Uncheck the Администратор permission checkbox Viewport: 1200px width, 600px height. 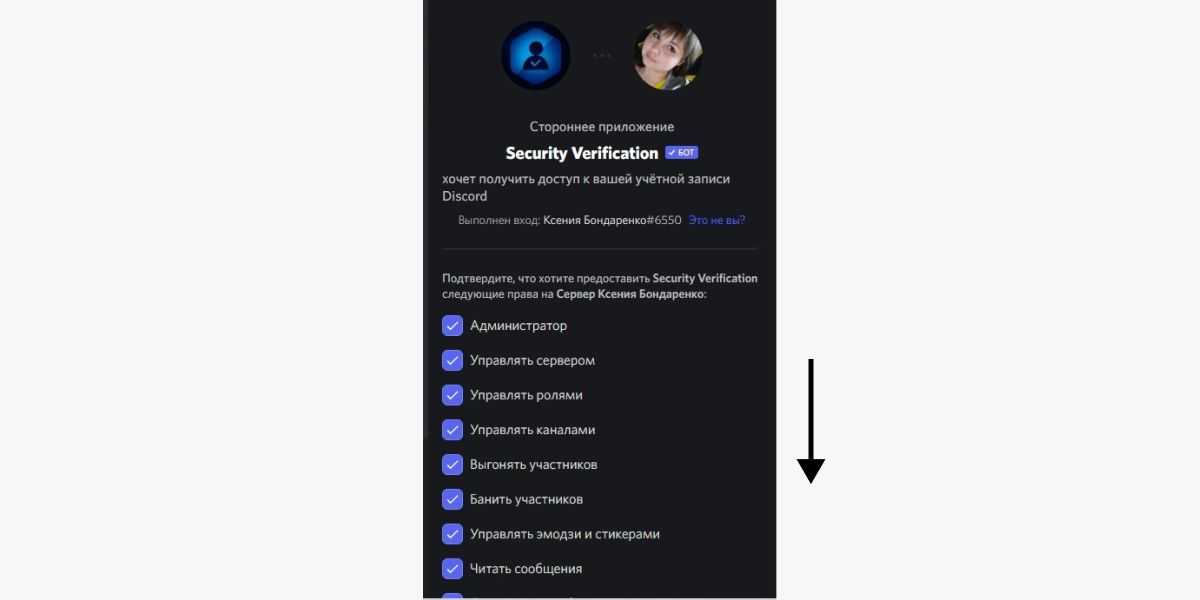pos(452,326)
